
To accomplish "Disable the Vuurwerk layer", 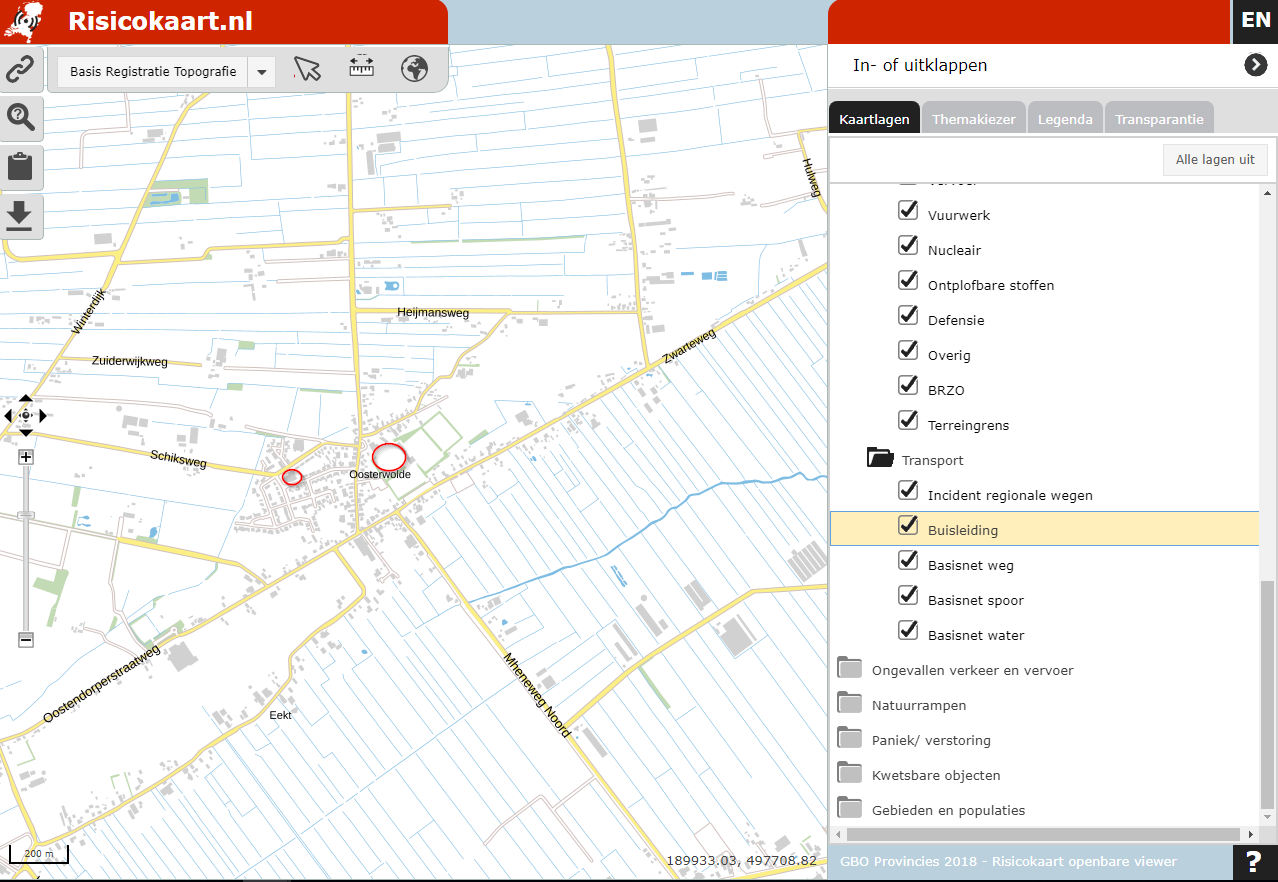I will pos(908,210).
